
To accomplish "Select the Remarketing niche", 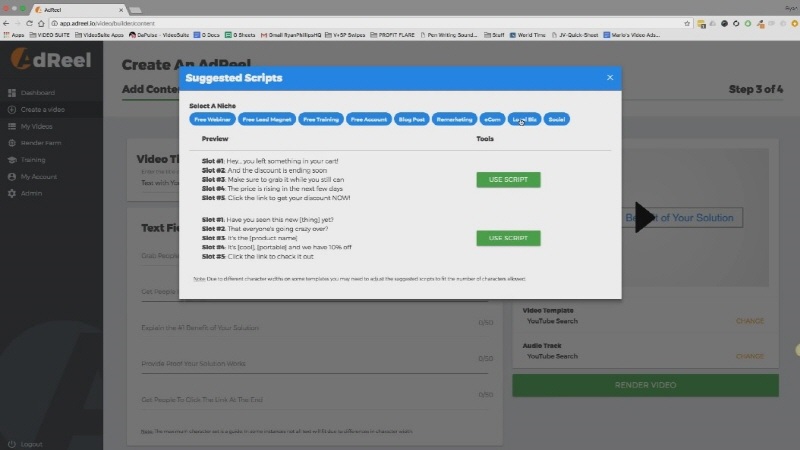I will pos(454,119).
